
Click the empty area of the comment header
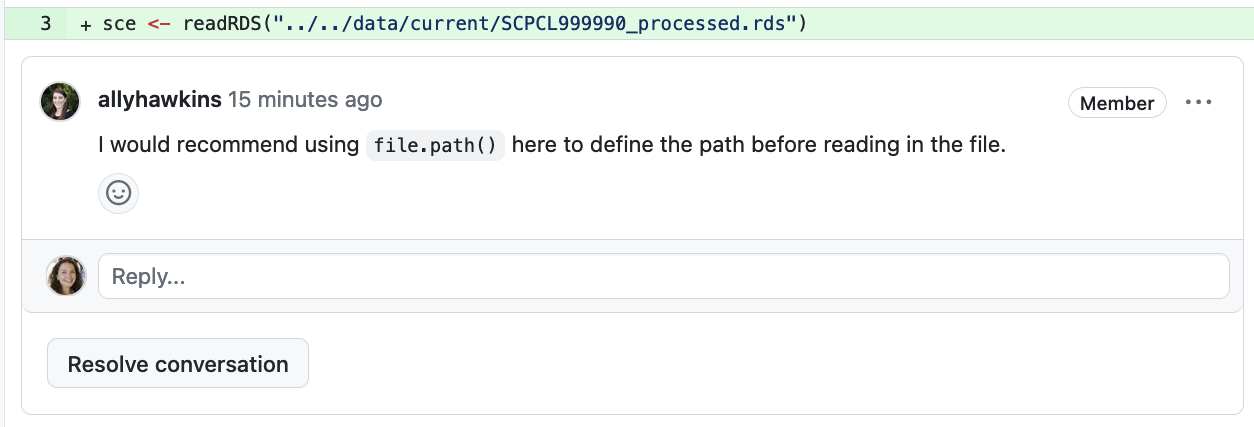click(x=720, y=101)
